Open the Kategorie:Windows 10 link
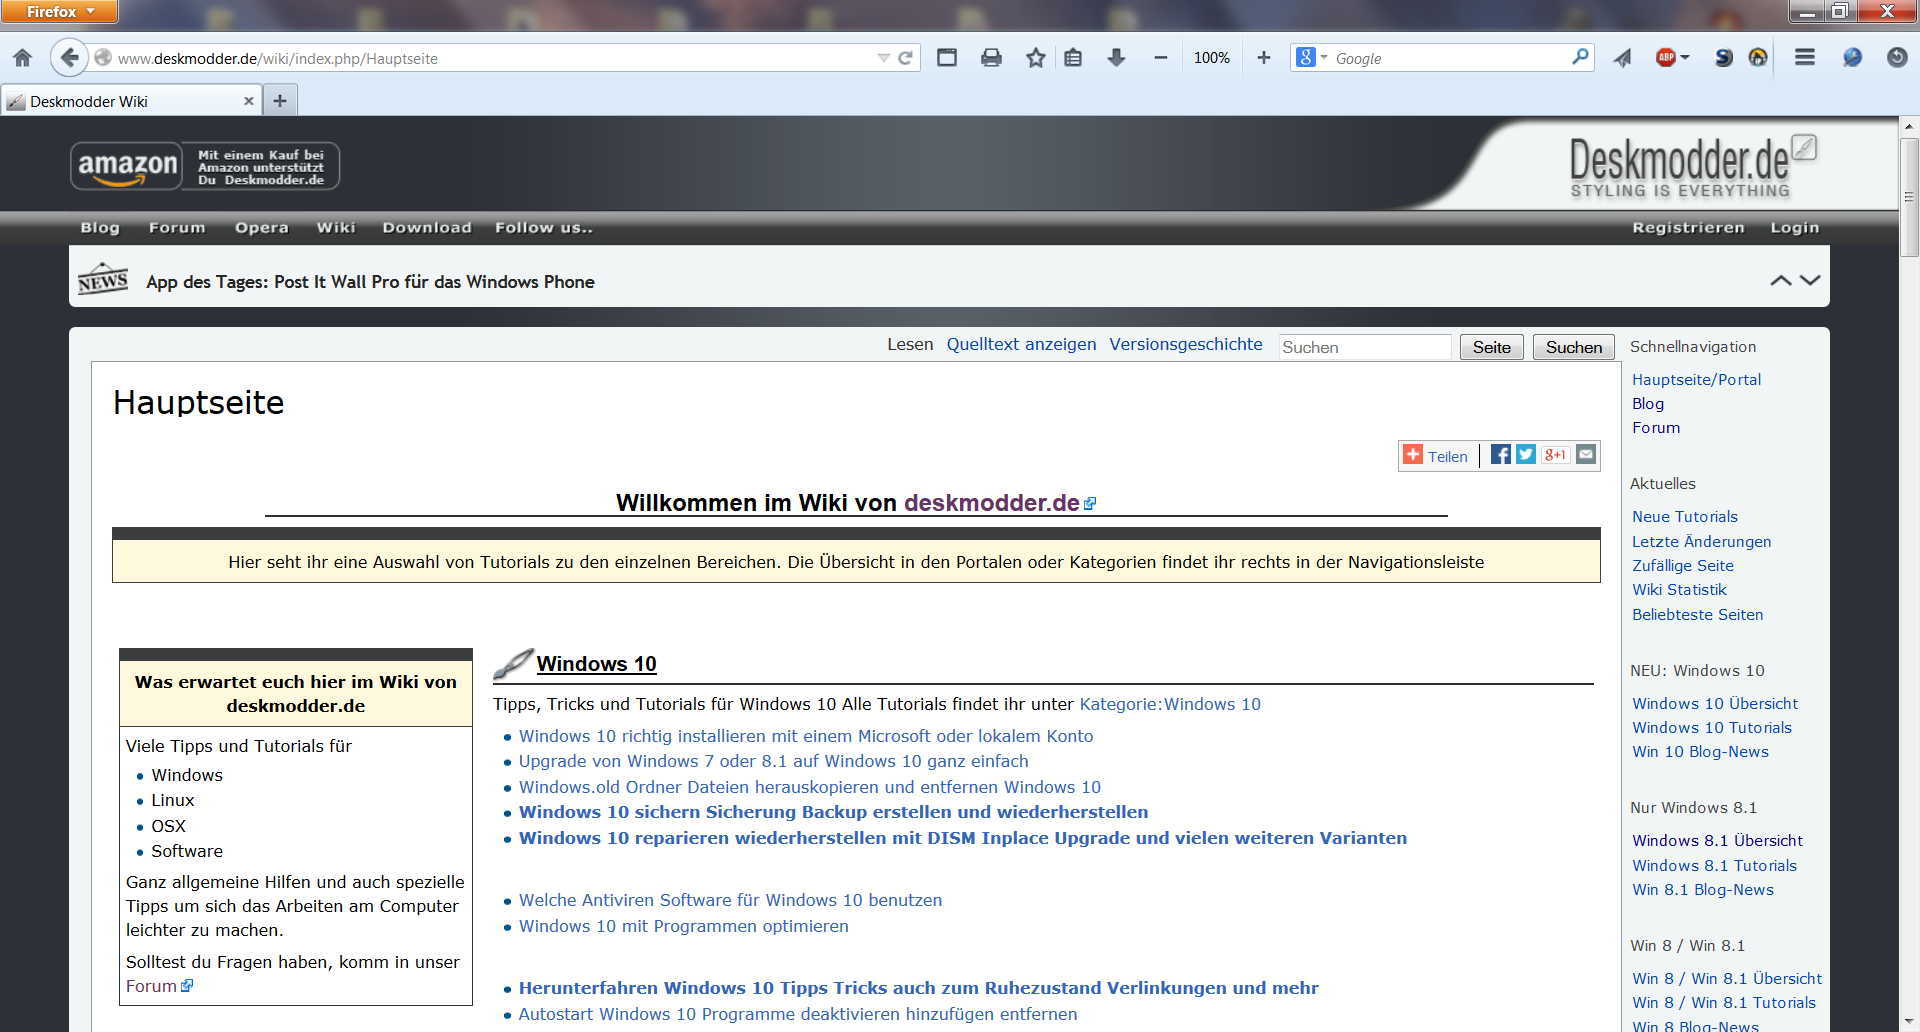The height and width of the screenshot is (1032, 1920). (x=1170, y=704)
